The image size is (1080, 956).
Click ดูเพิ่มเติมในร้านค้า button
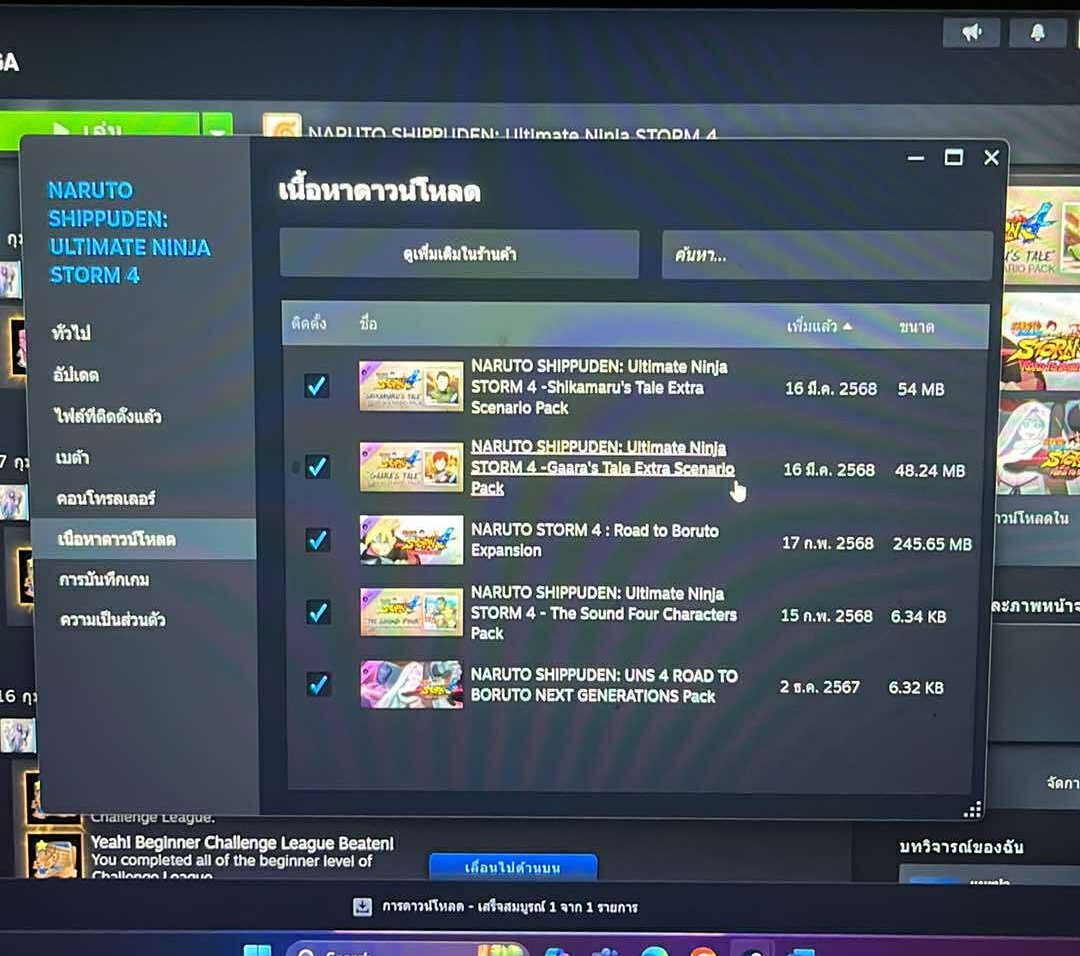[459, 254]
